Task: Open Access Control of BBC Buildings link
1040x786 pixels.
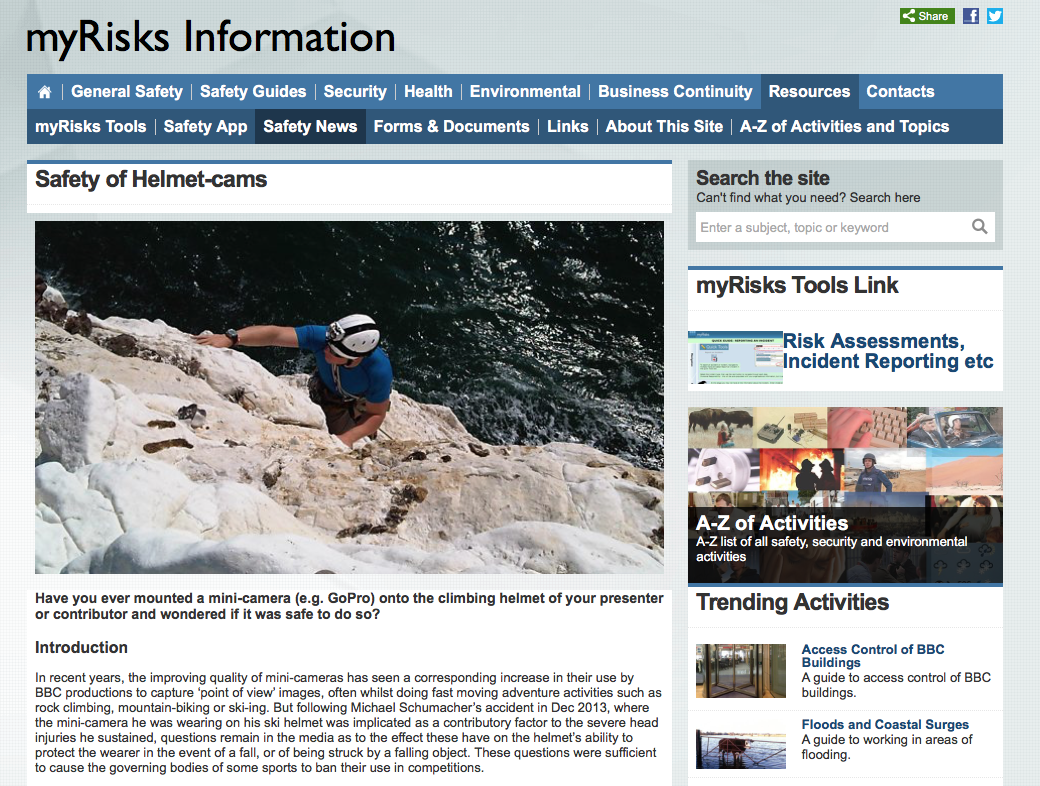Action: pos(873,655)
